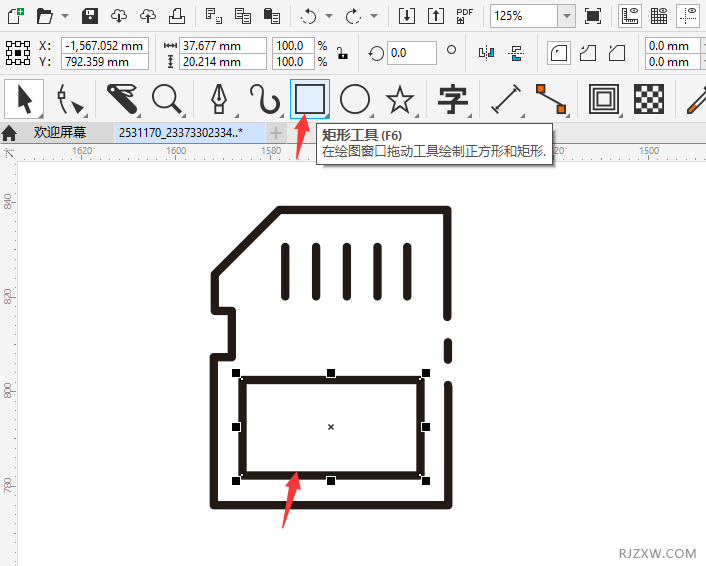Click the selected rectangle's center X marker
706x566 pixels.
coord(331,427)
